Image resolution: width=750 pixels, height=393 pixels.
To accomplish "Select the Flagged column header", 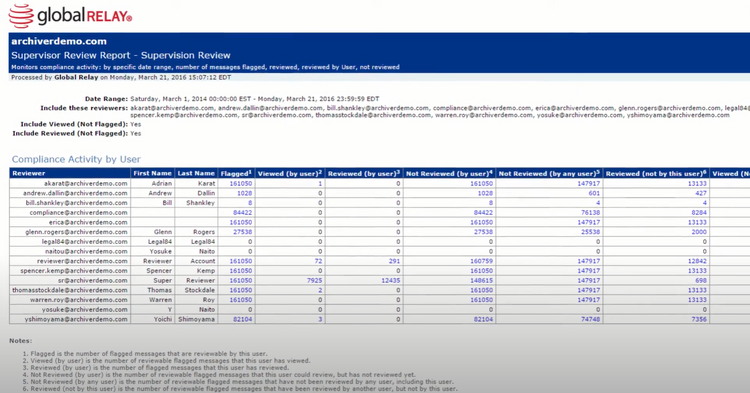I will click(x=236, y=173).
